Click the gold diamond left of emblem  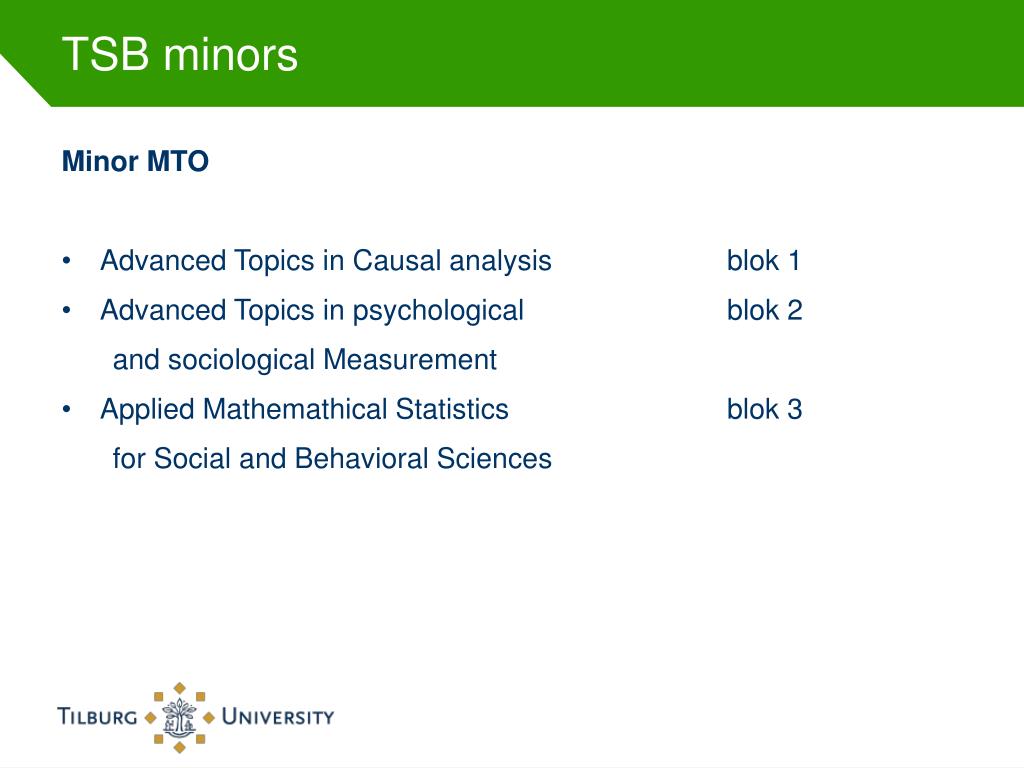150,718
